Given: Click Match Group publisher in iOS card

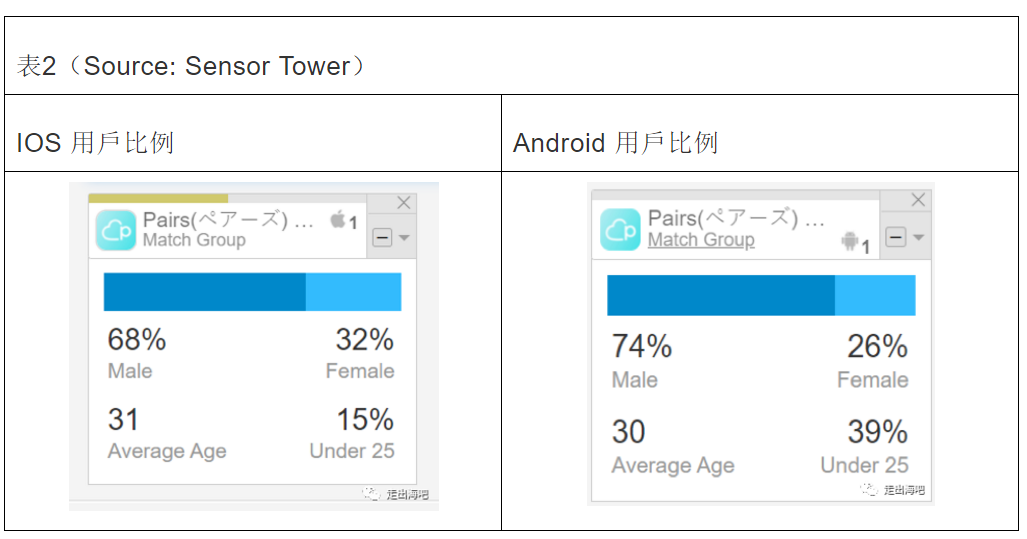Looking at the screenshot, I should tap(194, 240).
